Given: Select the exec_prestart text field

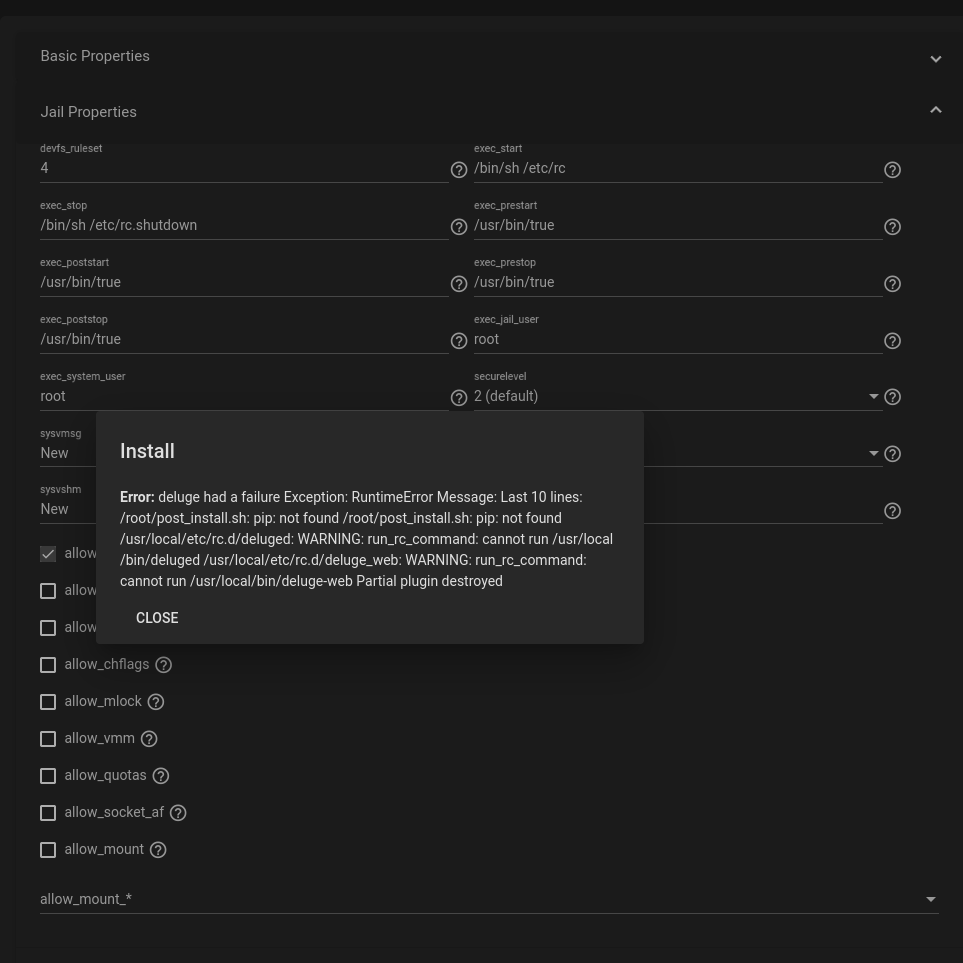Looking at the screenshot, I should pos(678,225).
